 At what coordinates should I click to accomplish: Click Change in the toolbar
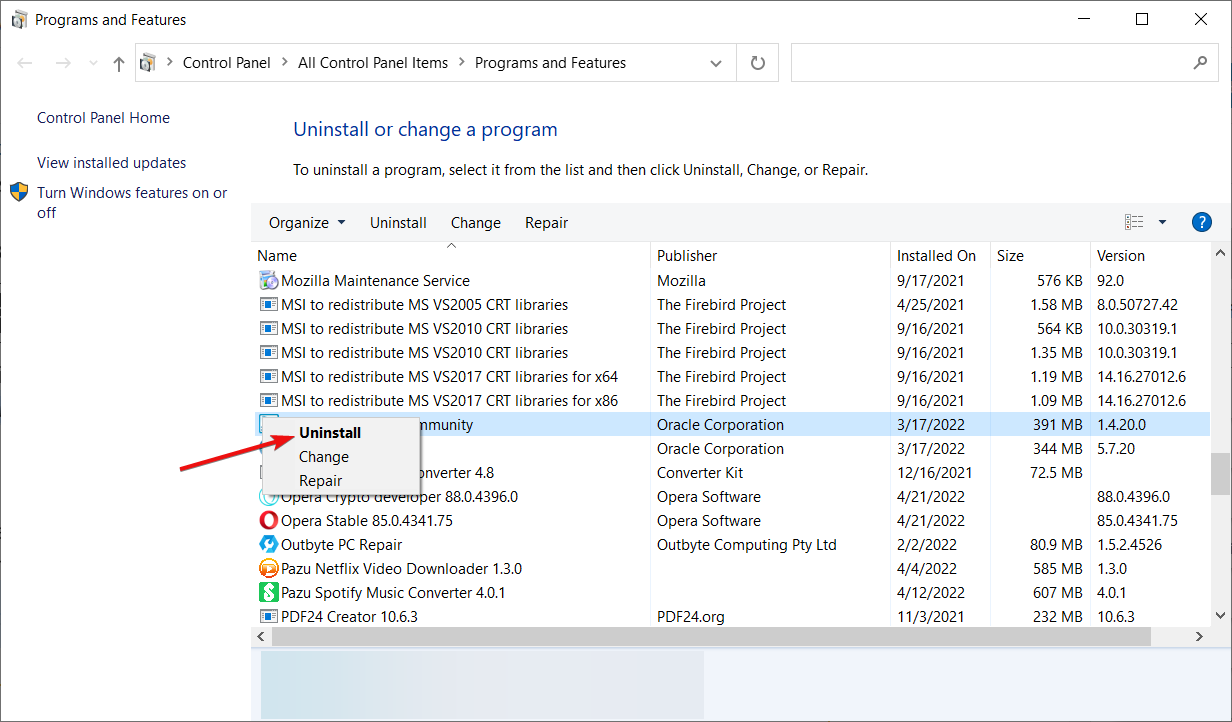coord(476,223)
